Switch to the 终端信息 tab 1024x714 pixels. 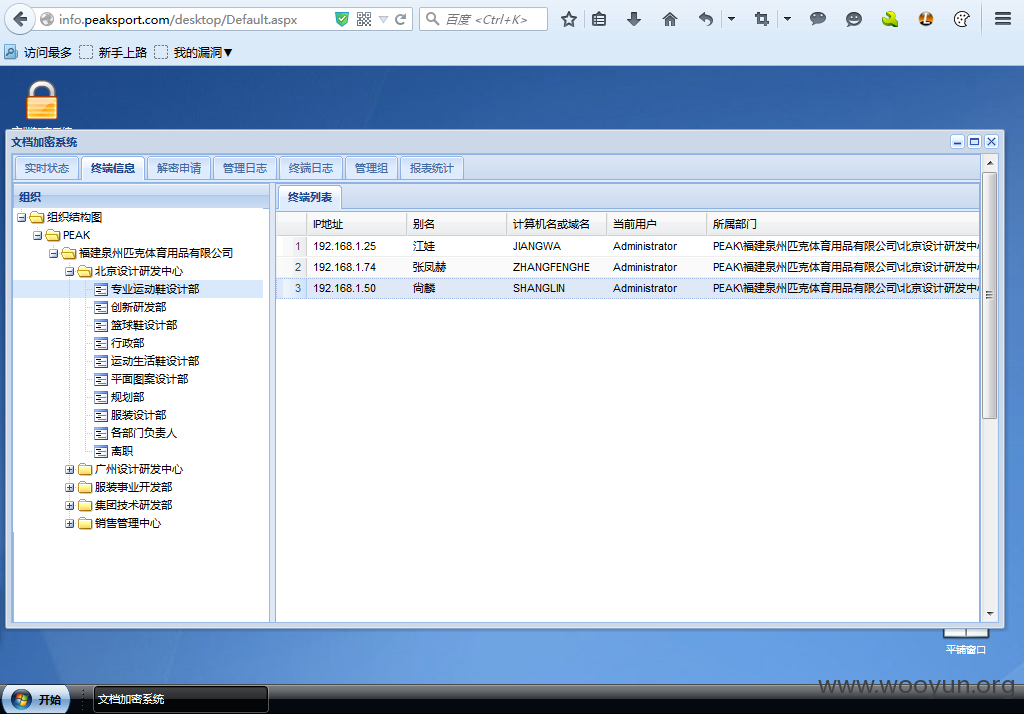[x=112, y=169]
